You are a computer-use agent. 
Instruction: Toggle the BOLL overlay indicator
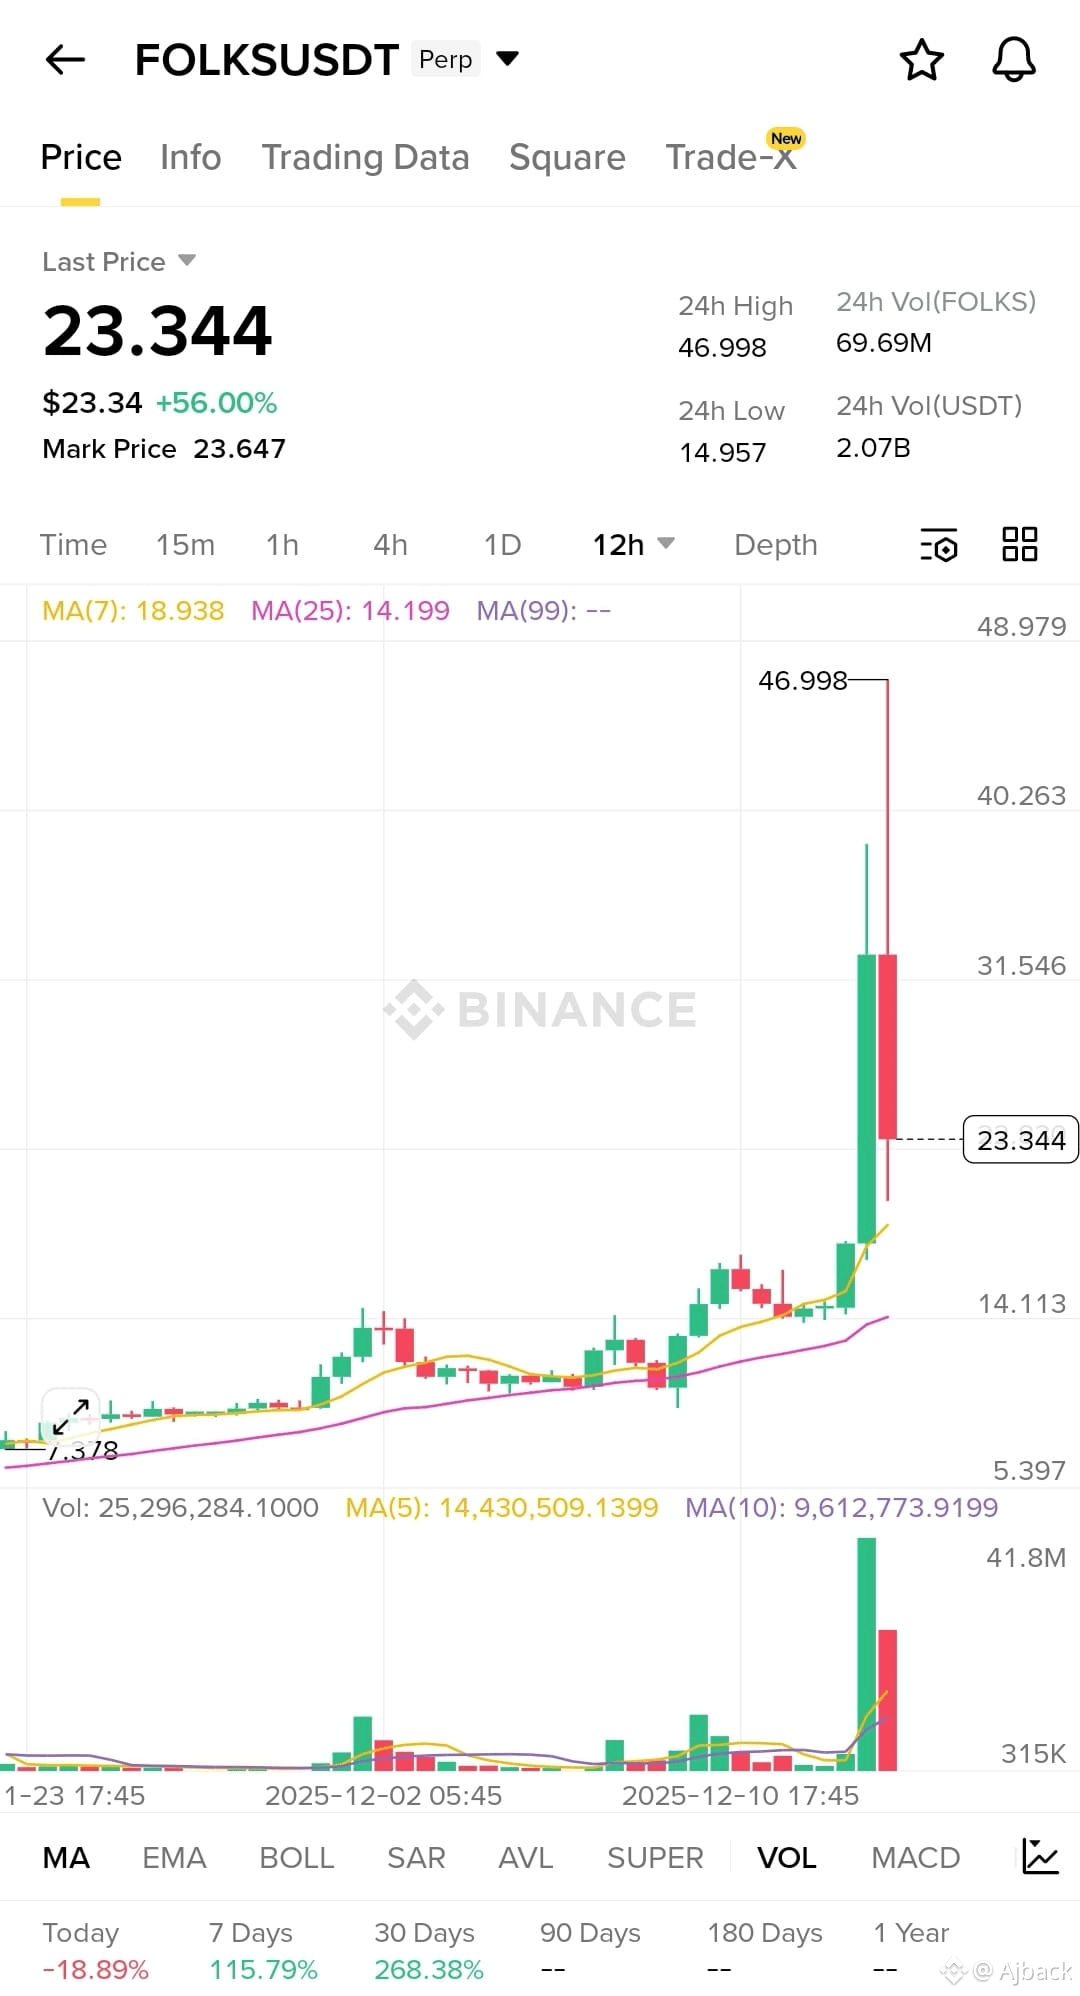point(296,1858)
